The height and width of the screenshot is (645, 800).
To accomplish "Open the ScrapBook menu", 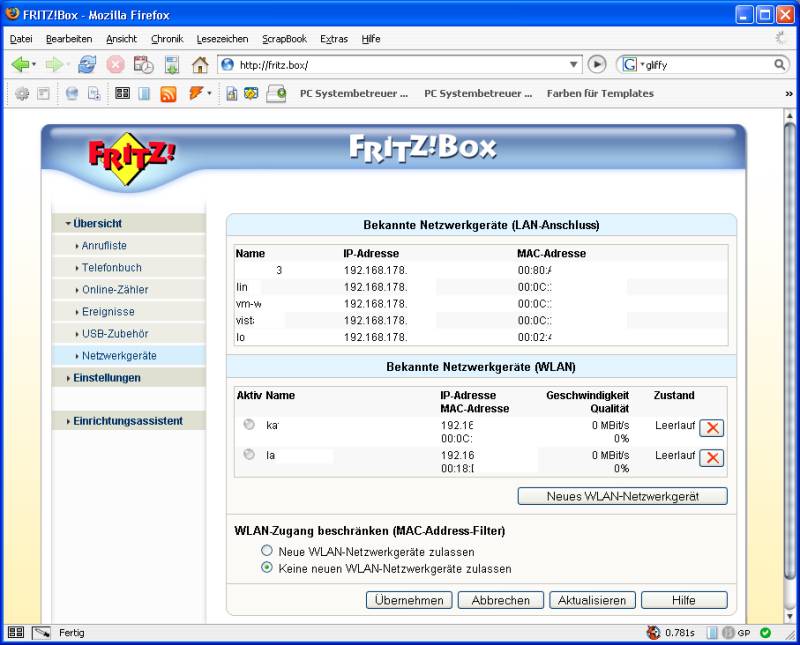I will coord(284,39).
